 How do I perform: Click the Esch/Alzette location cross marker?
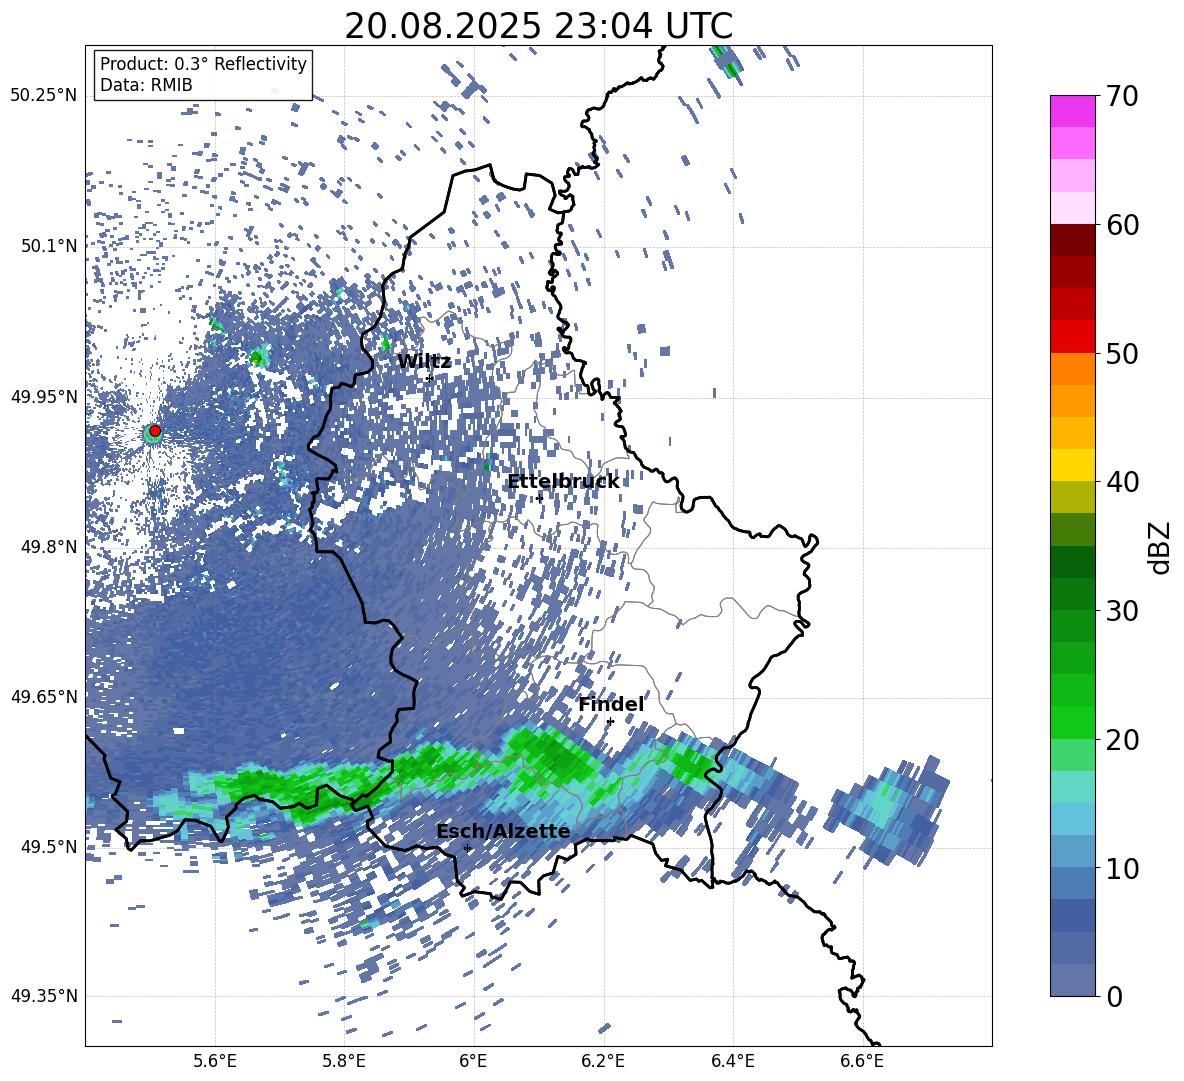coord(467,848)
